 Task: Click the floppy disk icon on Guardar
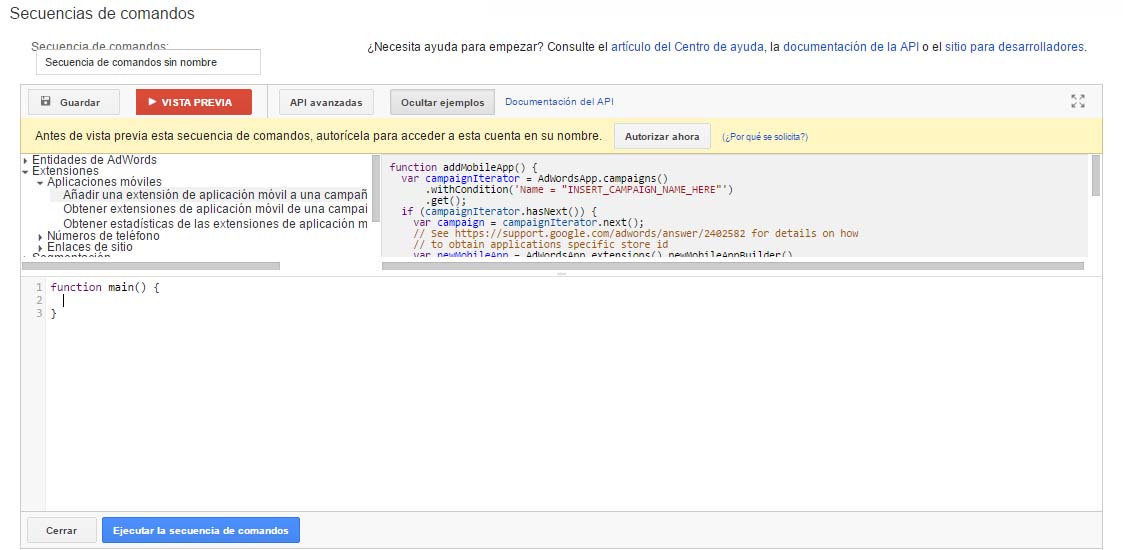click(x=46, y=102)
